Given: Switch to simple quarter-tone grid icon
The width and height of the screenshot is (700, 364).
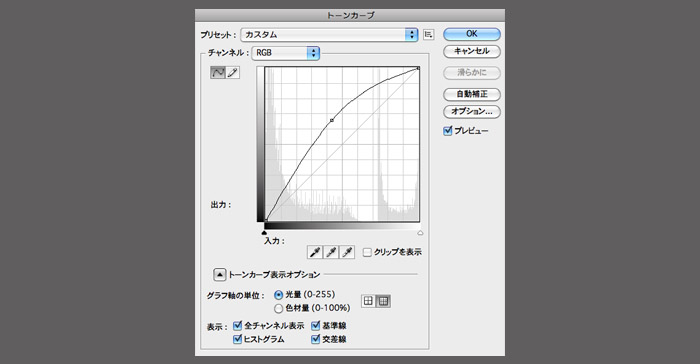Looking at the screenshot, I should (x=368, y=301).
